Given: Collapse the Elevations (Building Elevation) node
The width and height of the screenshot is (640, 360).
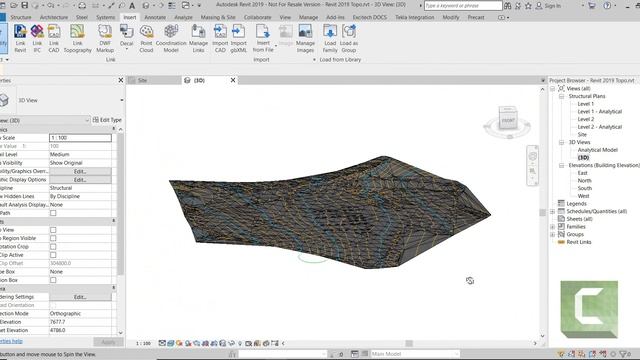Looking at the screenshot, I should point(562,165).
